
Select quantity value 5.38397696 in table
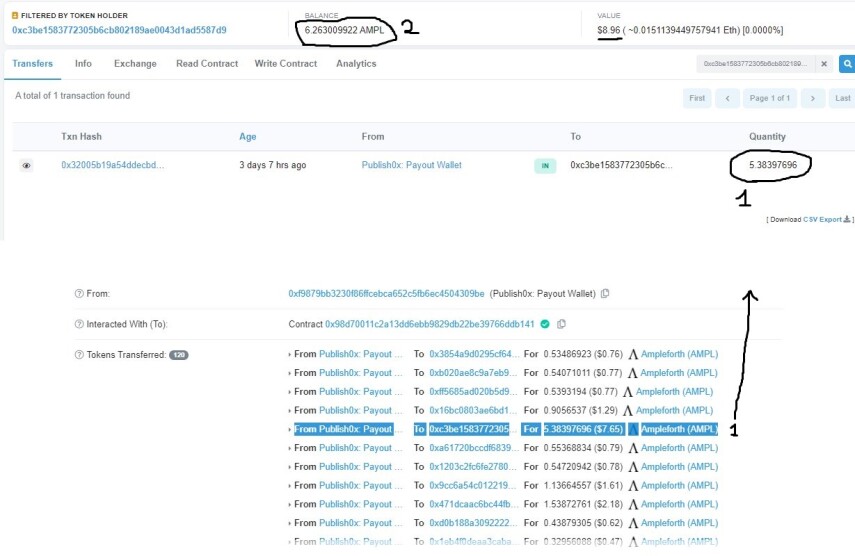[773, 165]
